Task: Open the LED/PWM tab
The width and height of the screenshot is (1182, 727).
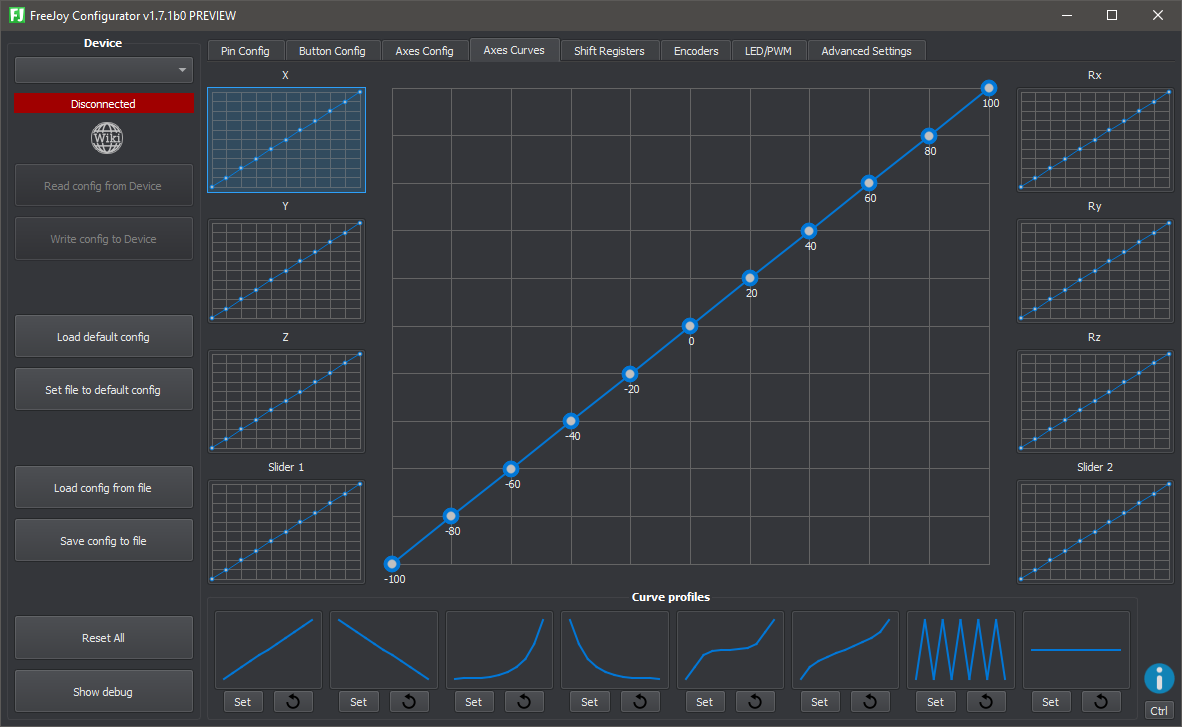Action: pos(768,51)
